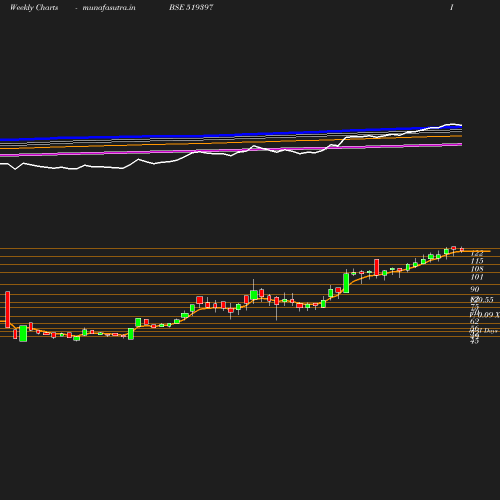Click the large green breakout candle reaching the 101 level
The width and height of the screenshot is (500, 500).
[346, 283]
